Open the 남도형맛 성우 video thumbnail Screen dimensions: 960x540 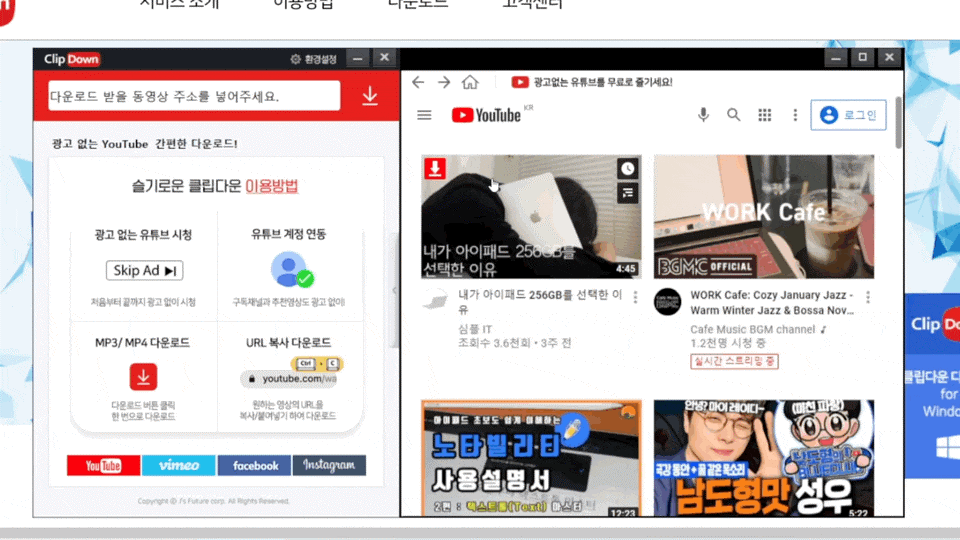click(x=764, y=458)
